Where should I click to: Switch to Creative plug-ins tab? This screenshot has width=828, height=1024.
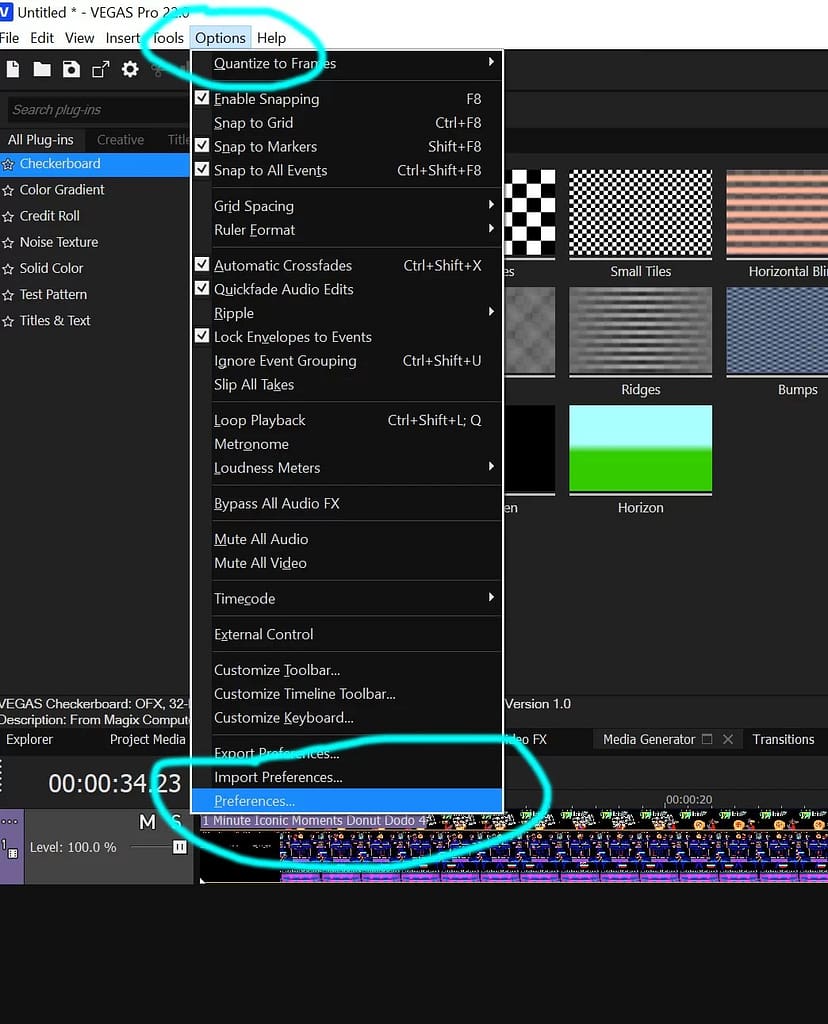tap(120, 140)
